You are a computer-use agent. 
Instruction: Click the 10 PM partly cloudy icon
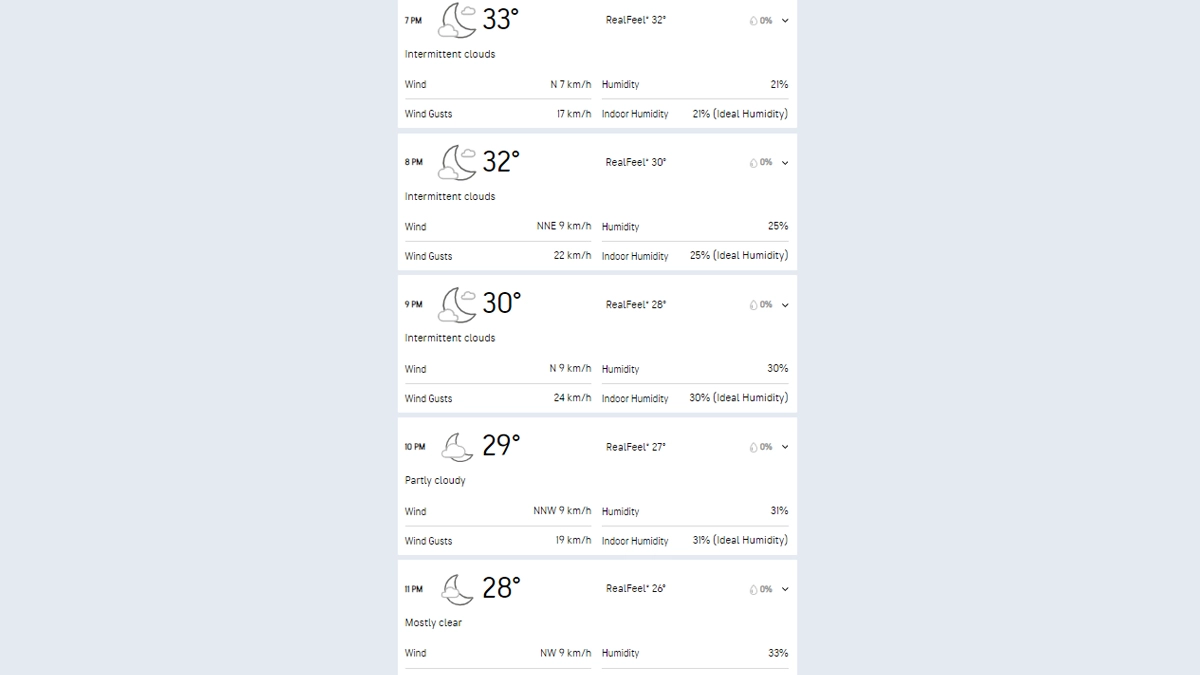tap(458, 447)
